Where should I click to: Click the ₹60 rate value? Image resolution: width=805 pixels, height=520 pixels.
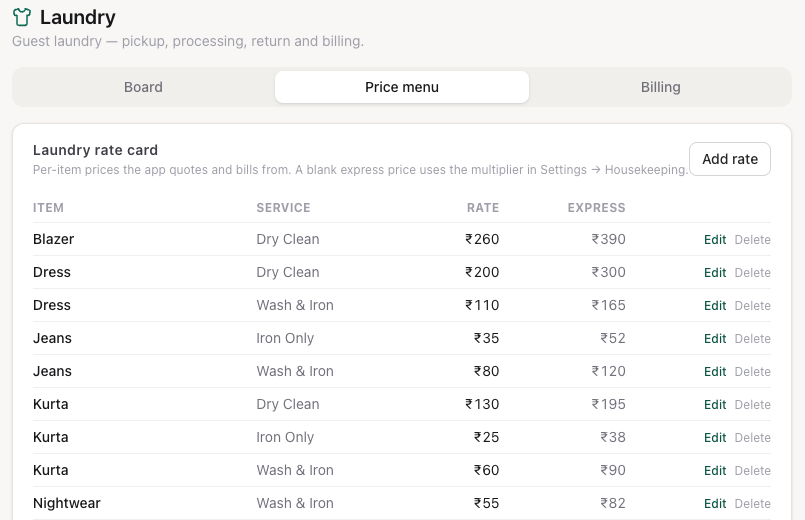[486, 470]
